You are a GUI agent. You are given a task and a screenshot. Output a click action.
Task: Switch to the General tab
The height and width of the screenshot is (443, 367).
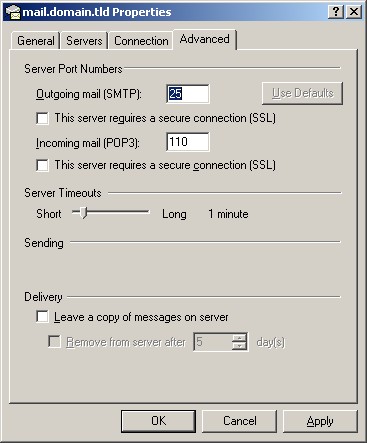tap(36, 41)
